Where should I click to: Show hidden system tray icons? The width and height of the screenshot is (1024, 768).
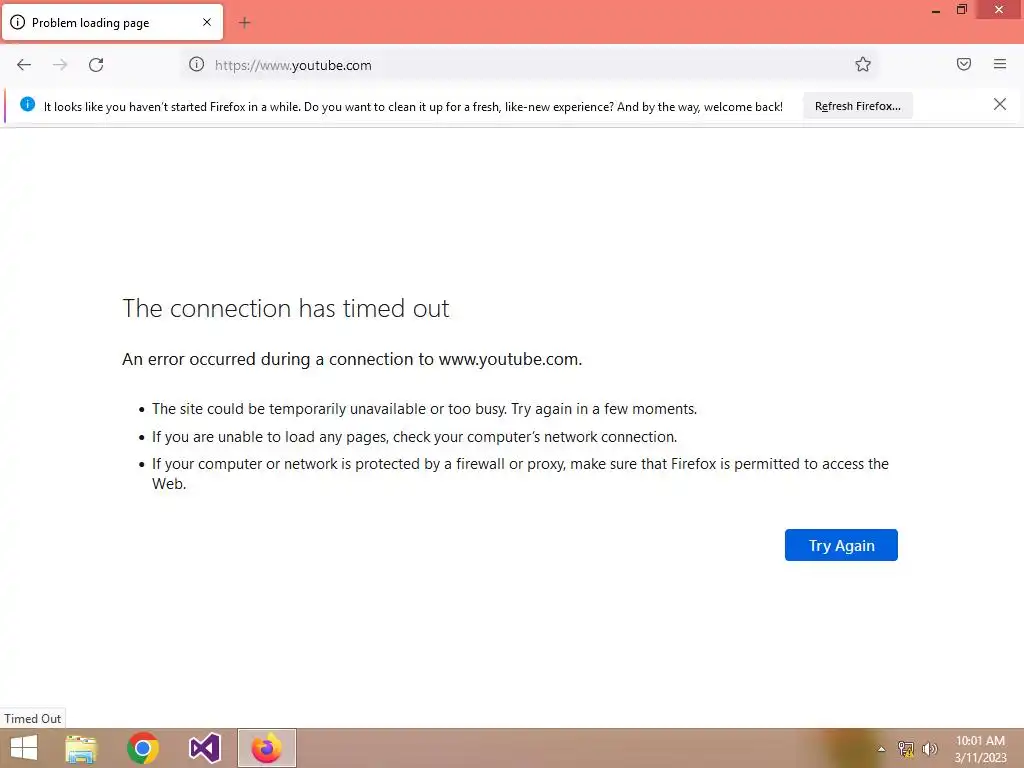[881, 749]
